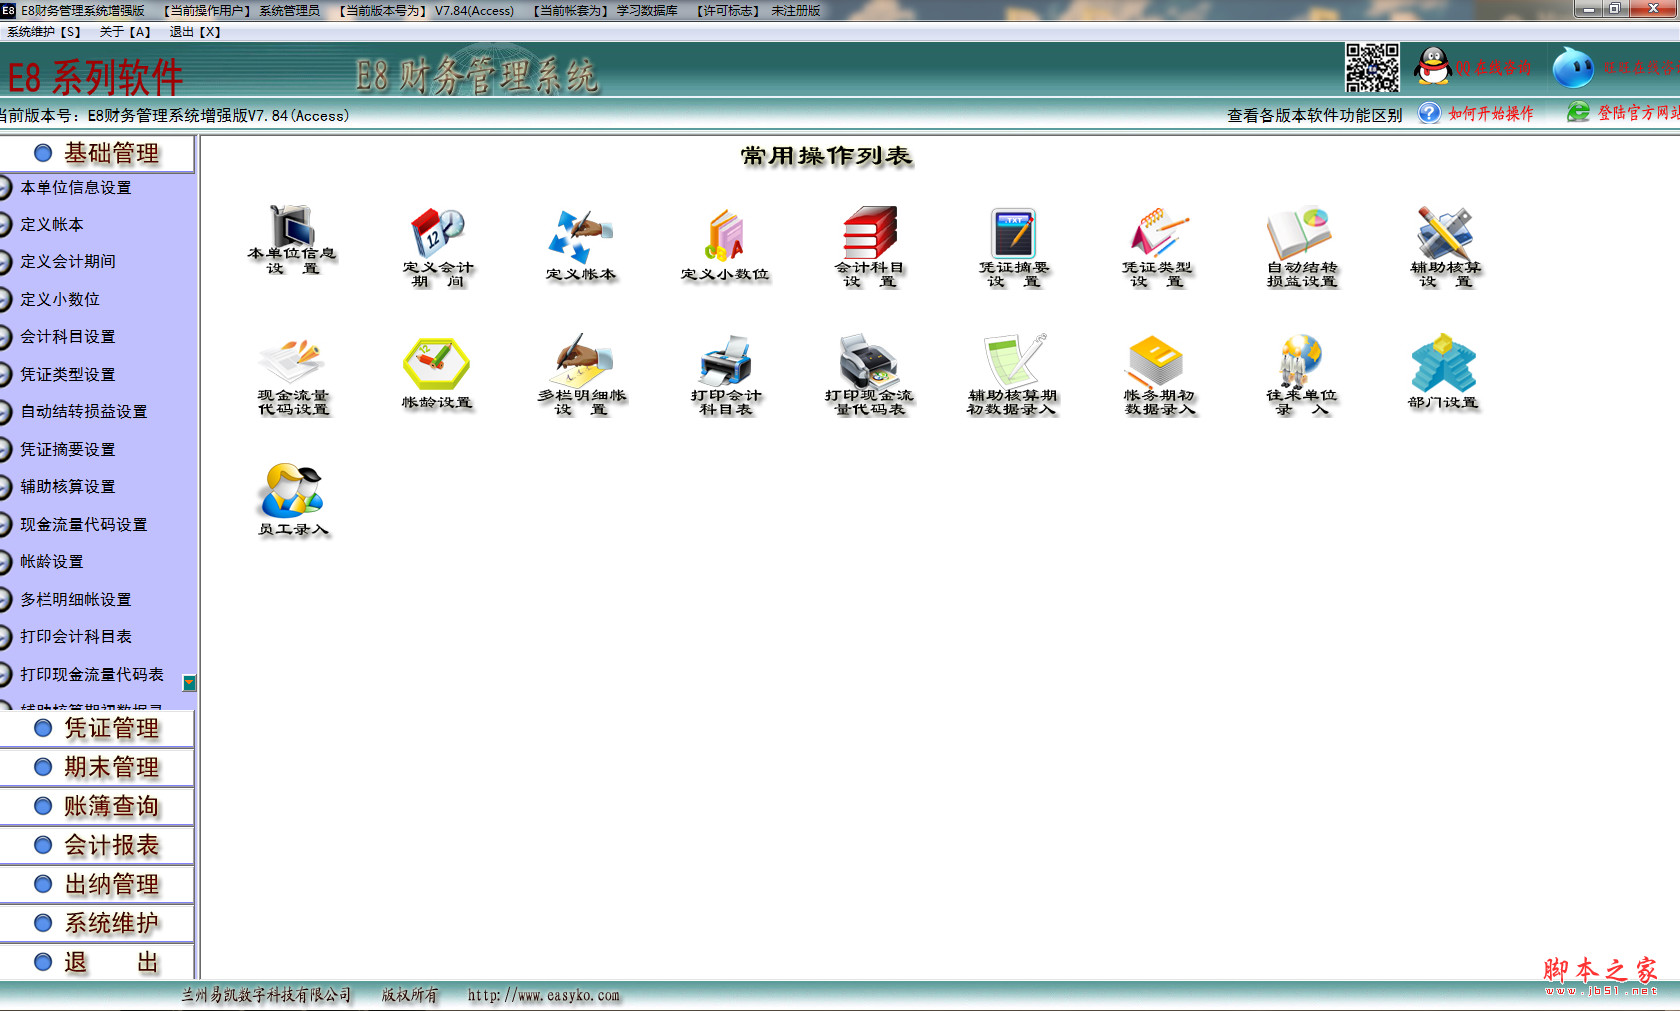
Task: Select 定义小数位 in the sidebar list
Action: click(60, 300)
